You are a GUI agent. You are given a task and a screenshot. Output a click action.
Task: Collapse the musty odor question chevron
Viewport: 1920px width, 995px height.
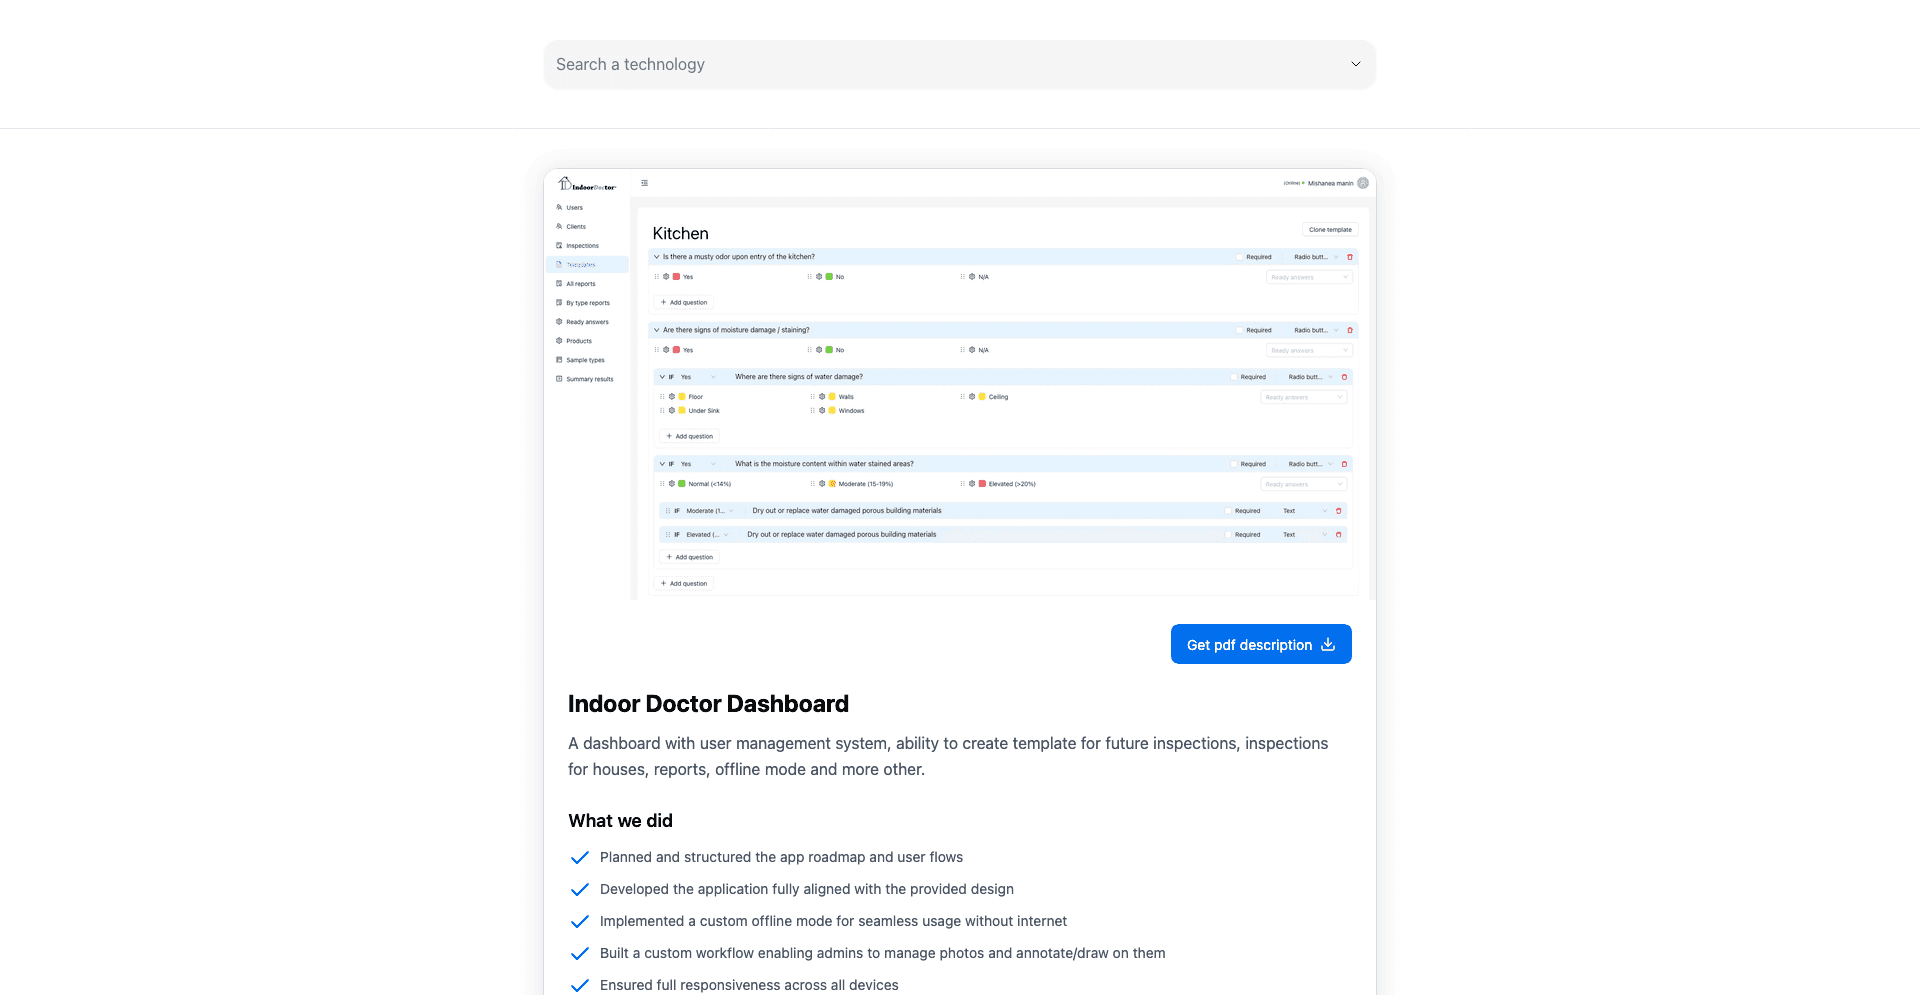pos(657,257)
